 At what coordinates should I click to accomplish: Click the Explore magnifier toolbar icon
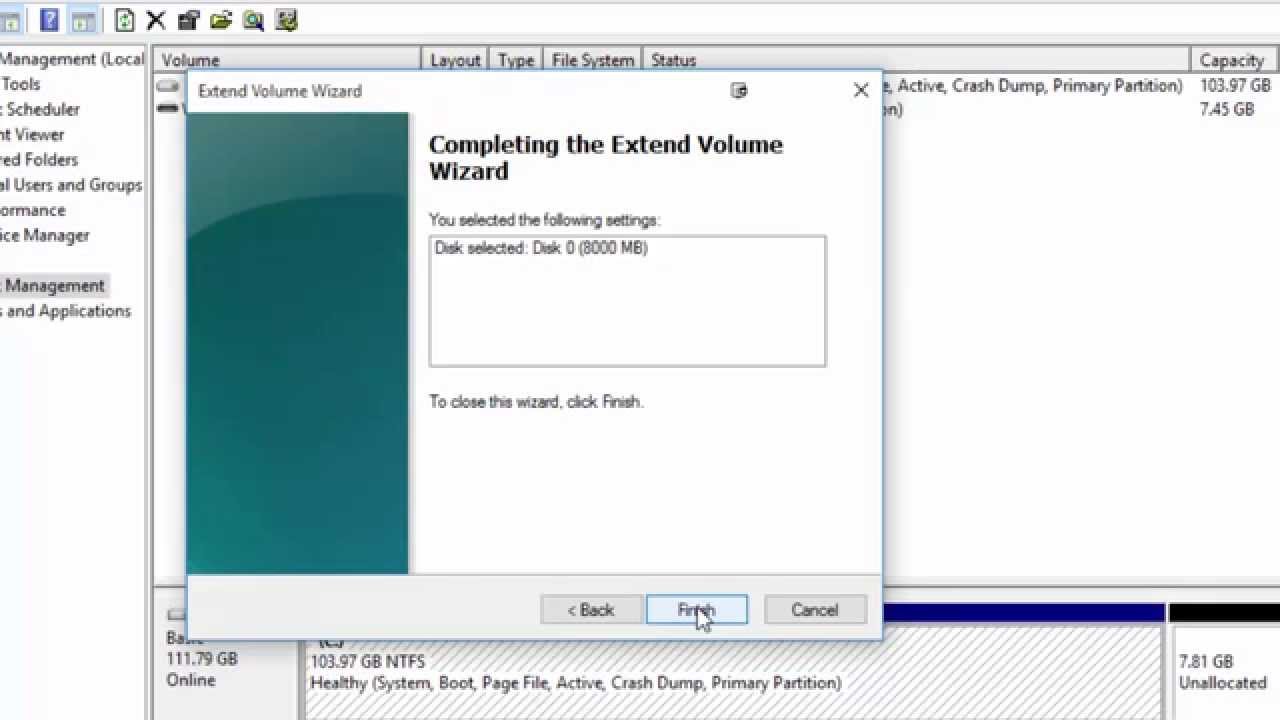click(253, 20)
